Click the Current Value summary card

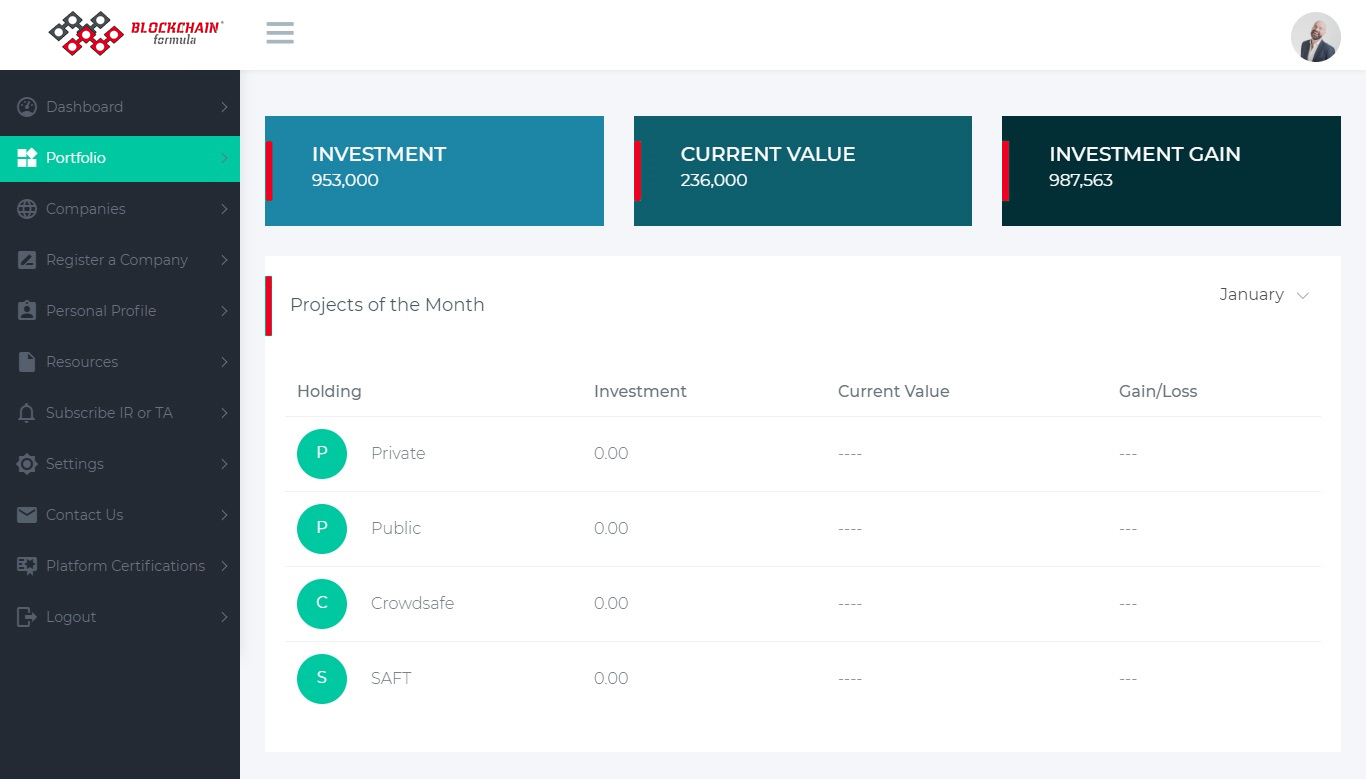tap(802, 171)
